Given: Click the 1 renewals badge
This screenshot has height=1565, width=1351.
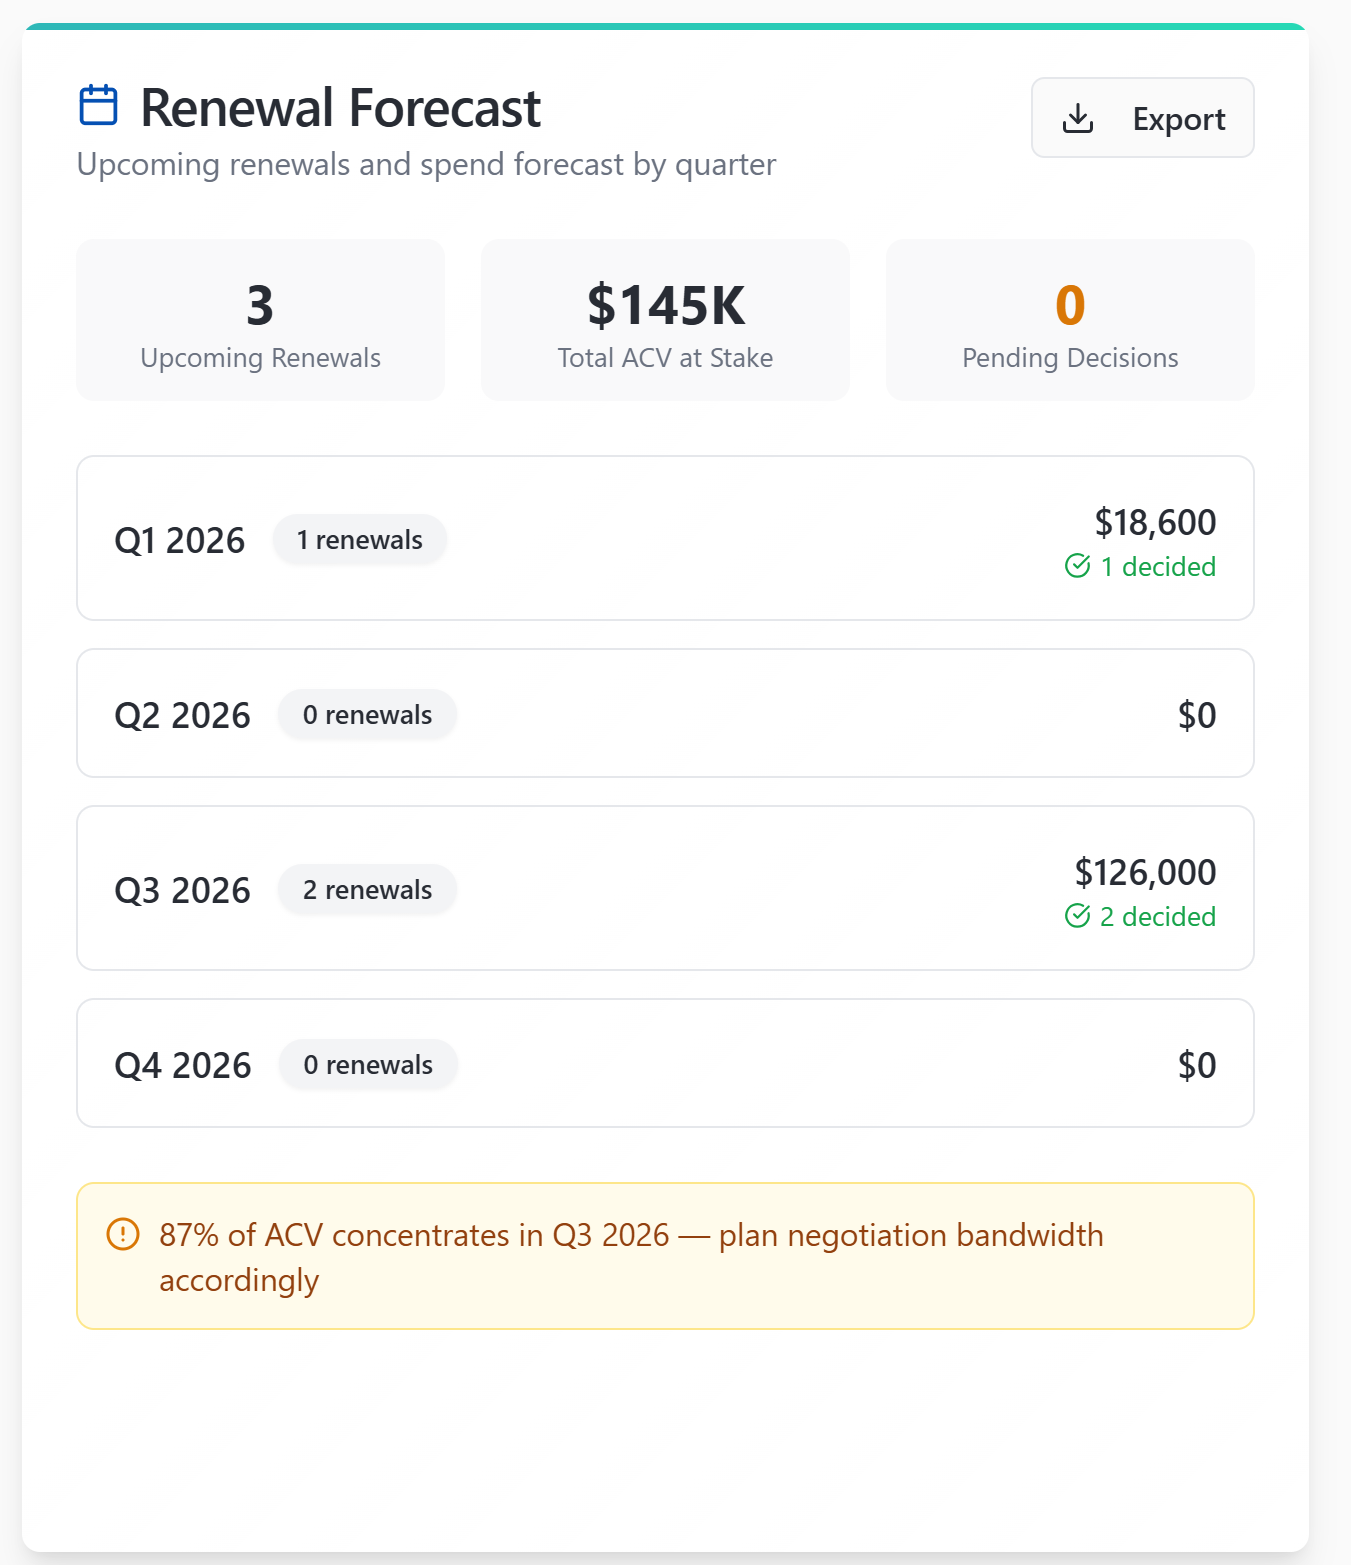Looking at the screenshot, I should pyautogui.click(x=360, y=540).
